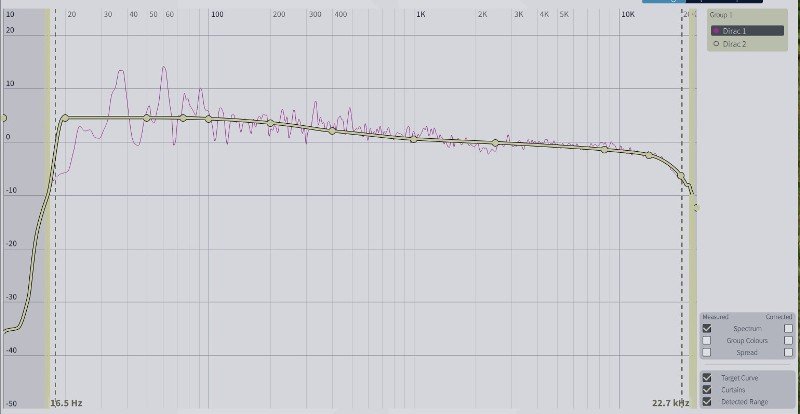The height and width of the screenshot is (414, 800).
Task: Hide the Target Curve
Action: coord(707,378)
